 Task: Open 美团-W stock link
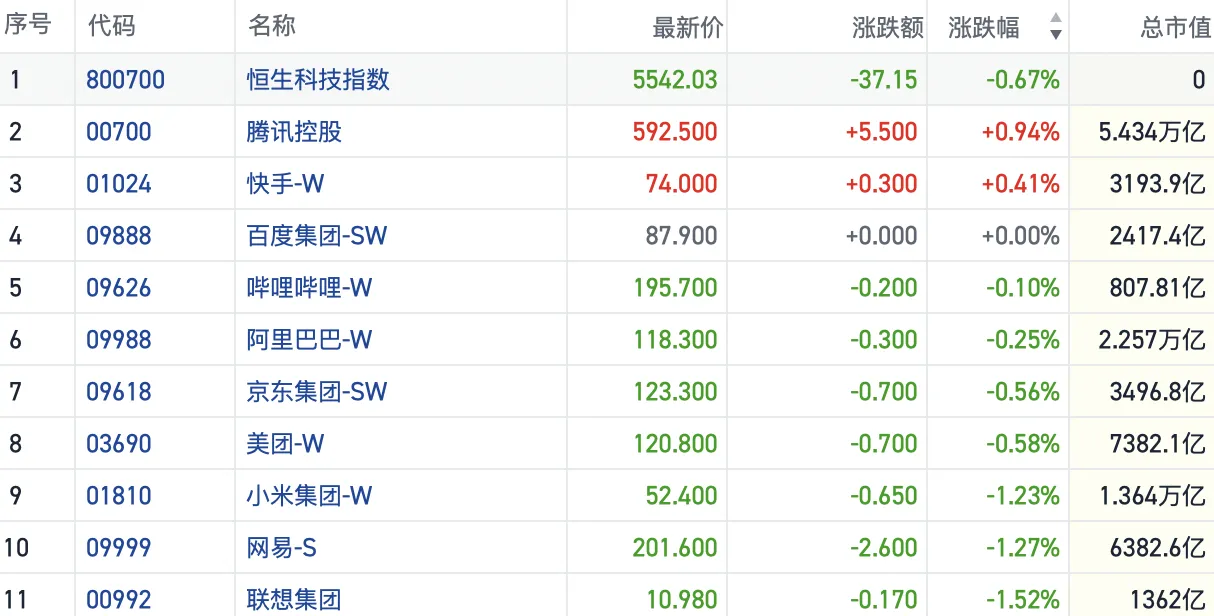[x=286, y=444]
